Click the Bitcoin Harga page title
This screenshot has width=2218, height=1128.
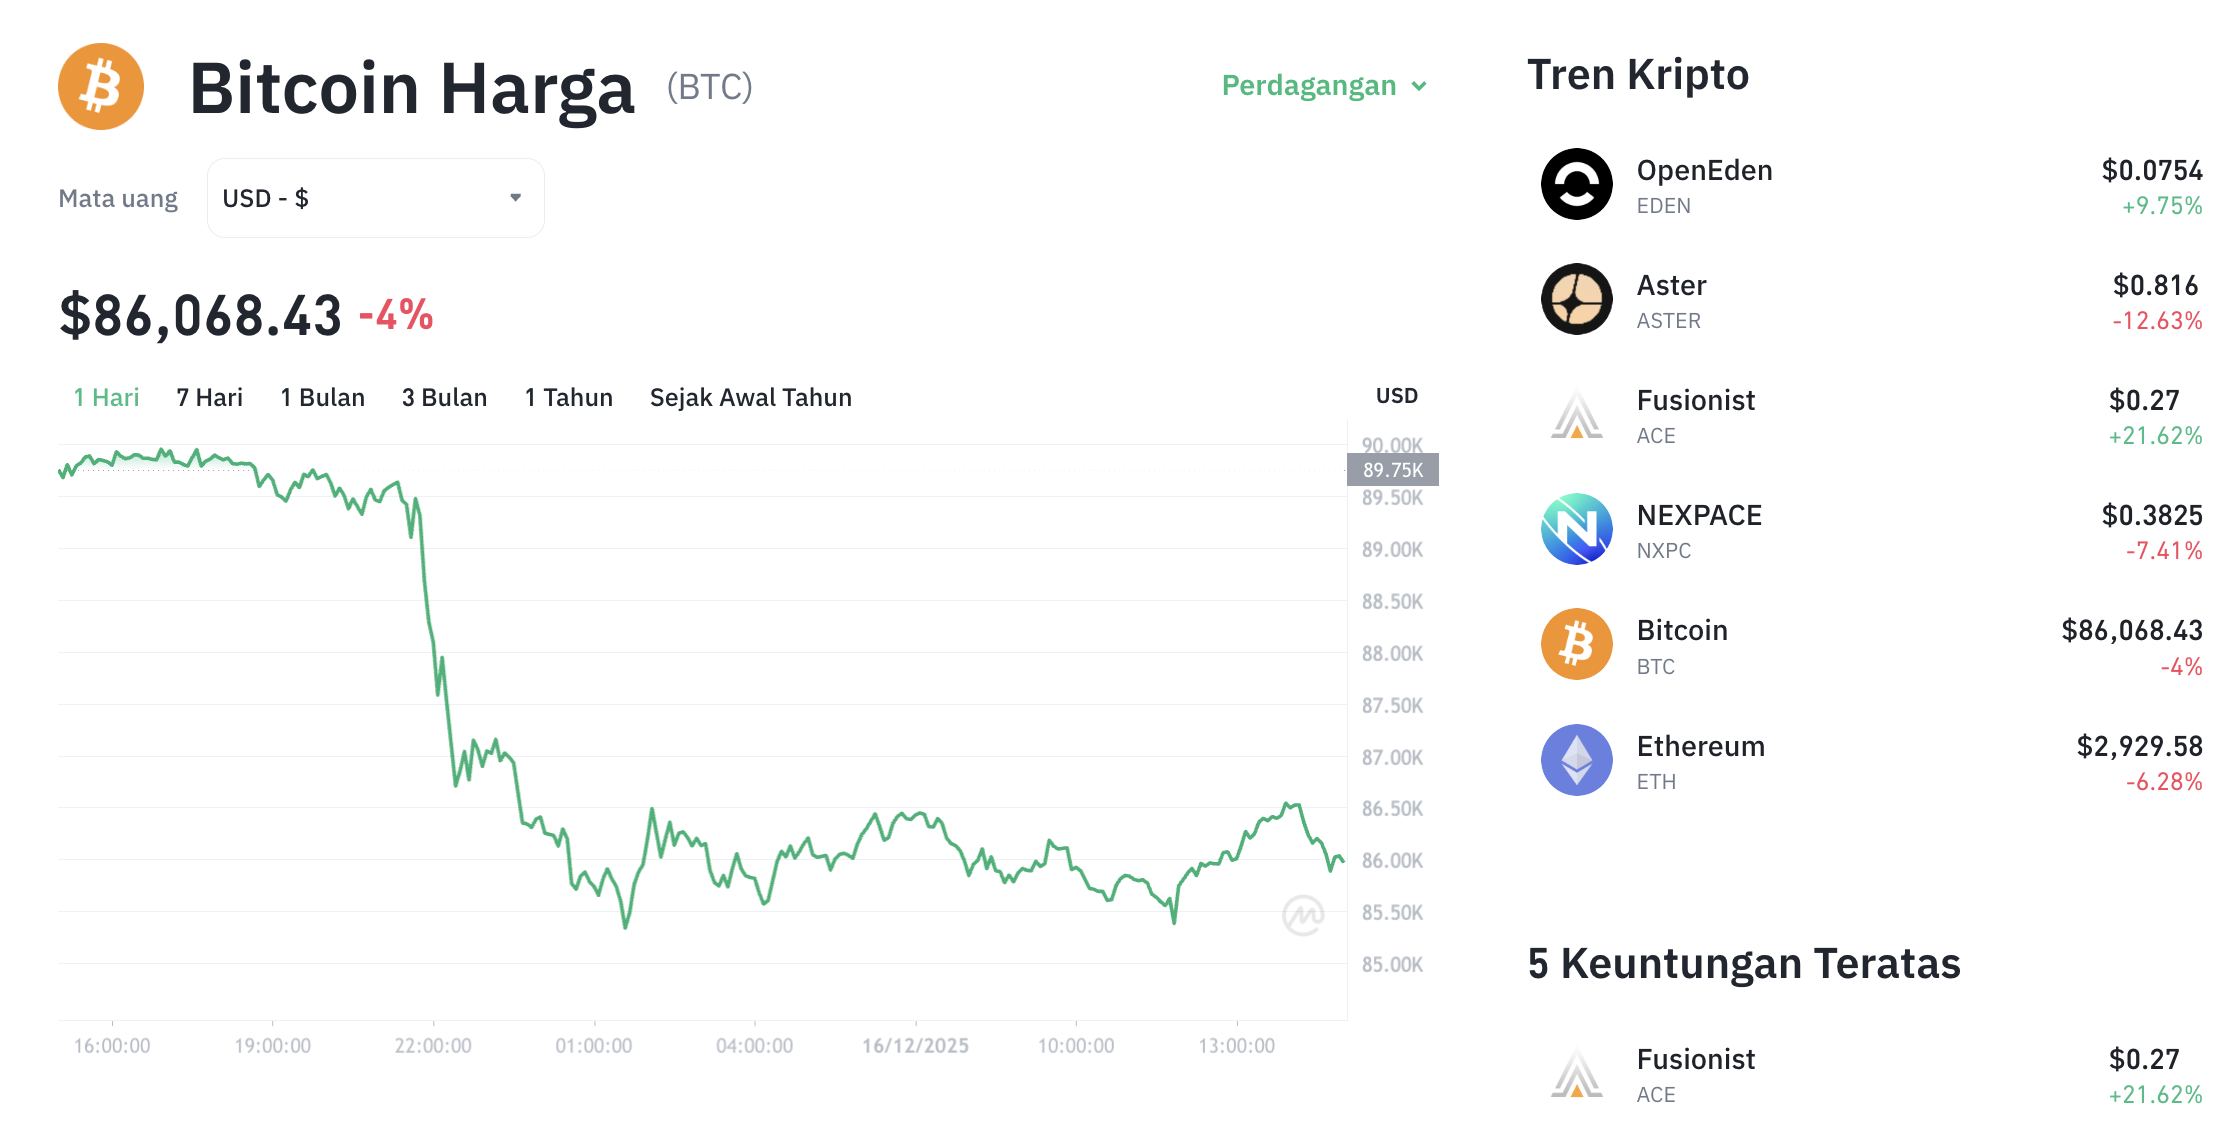point(412,88)
